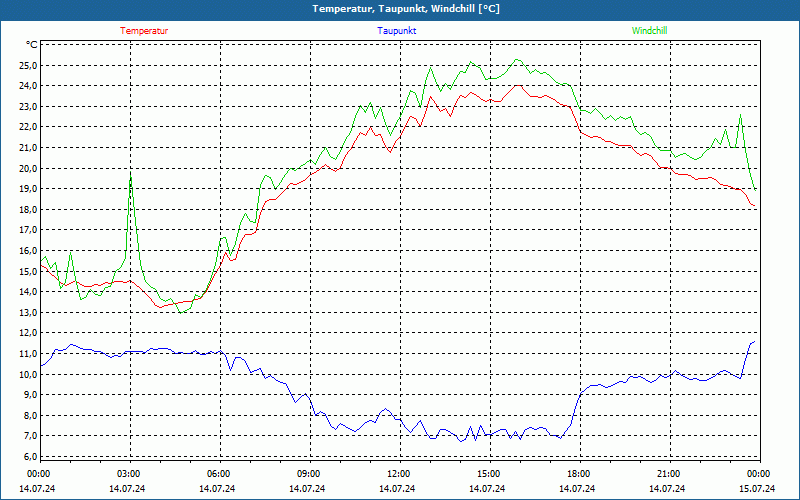Select the red Temperatur legend label
This screenshot has width=800, height=500.
(144, 31)
